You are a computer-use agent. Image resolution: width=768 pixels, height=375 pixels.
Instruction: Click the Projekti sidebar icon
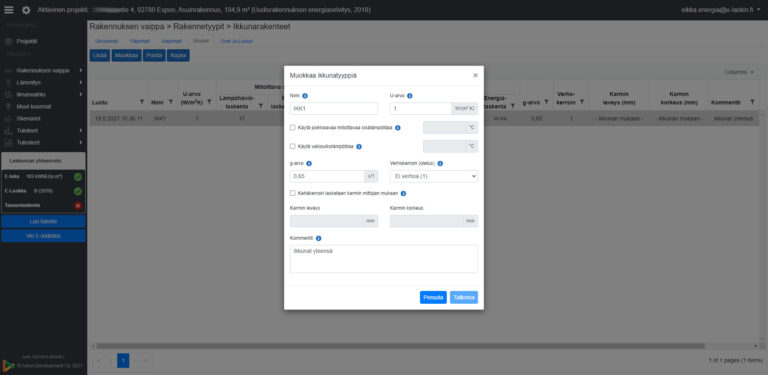[8, 42]
